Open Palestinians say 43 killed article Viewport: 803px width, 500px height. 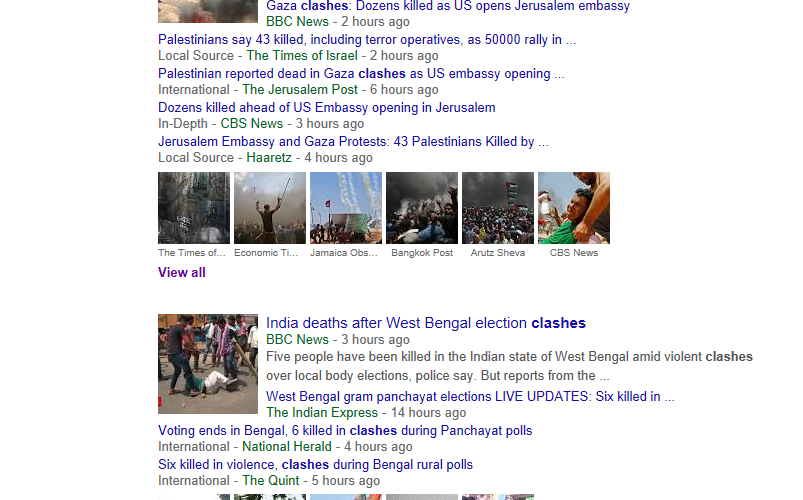click(x=367, y=39)
